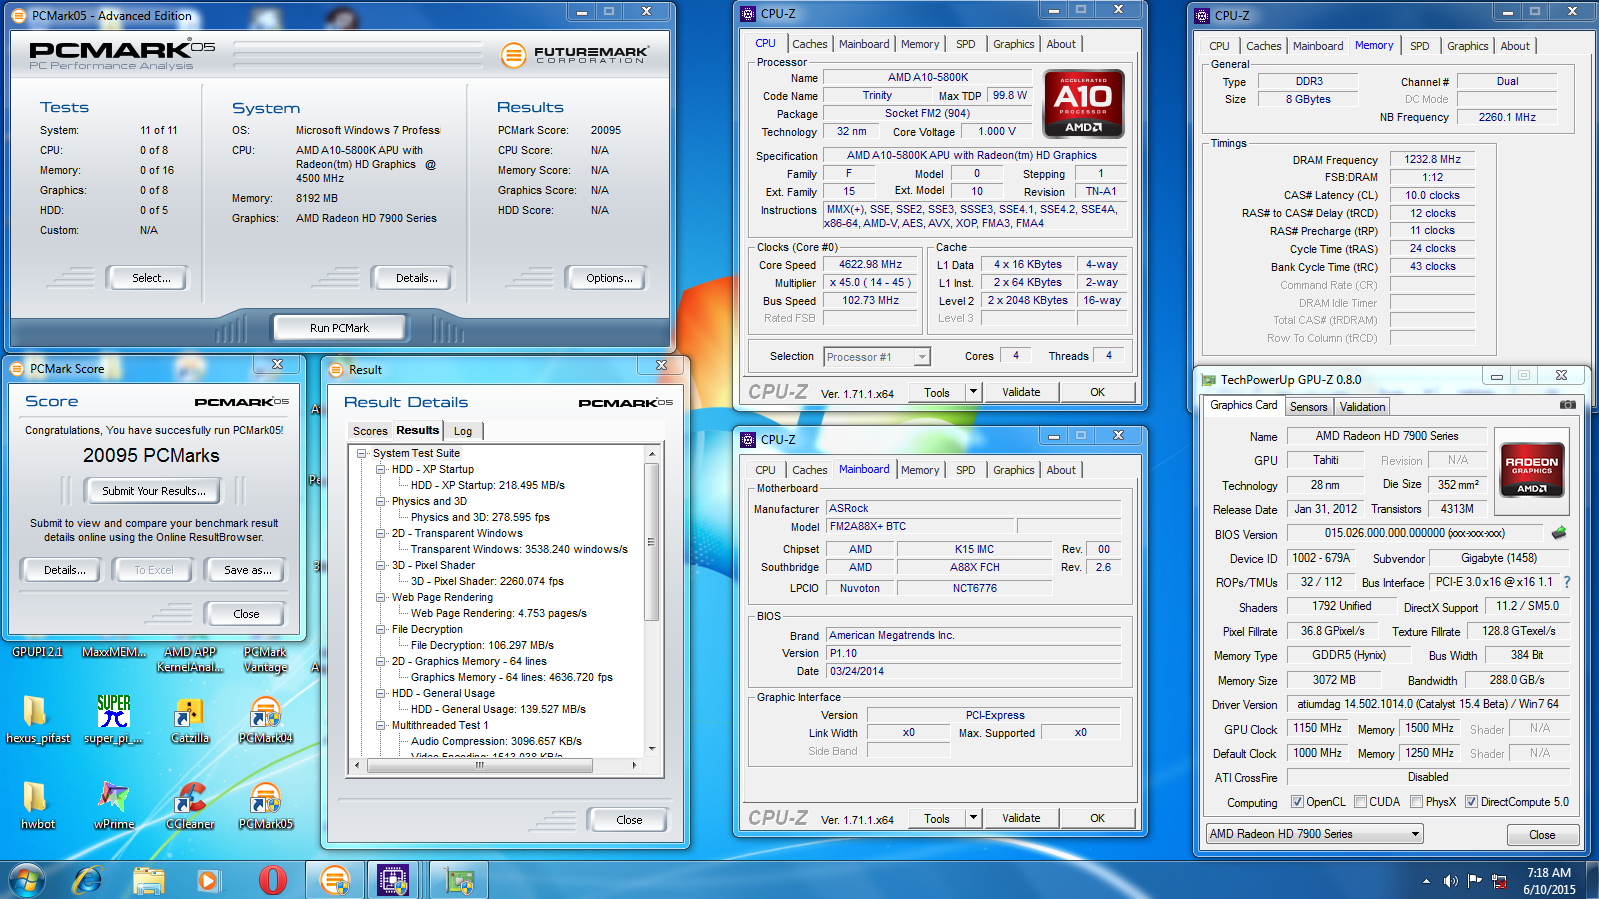Screen dimensions: 1599x899
Task: Open the hwbot folder on desktop
Action: pos(37,805)
